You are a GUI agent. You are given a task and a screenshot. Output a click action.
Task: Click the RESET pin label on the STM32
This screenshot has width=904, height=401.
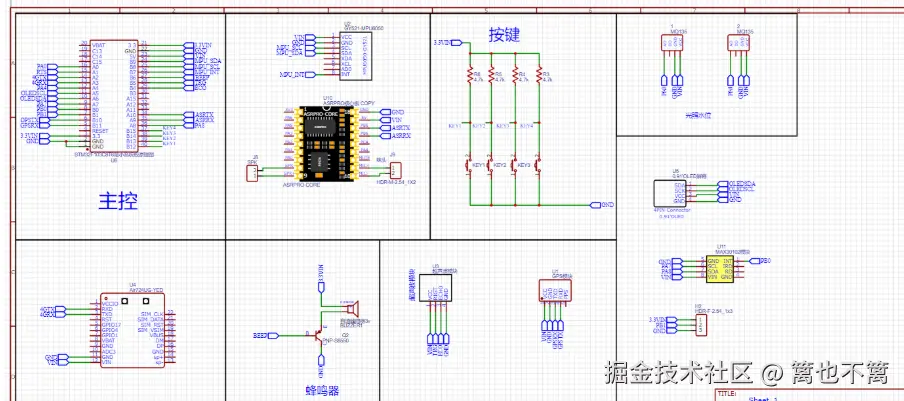[100, 131]
